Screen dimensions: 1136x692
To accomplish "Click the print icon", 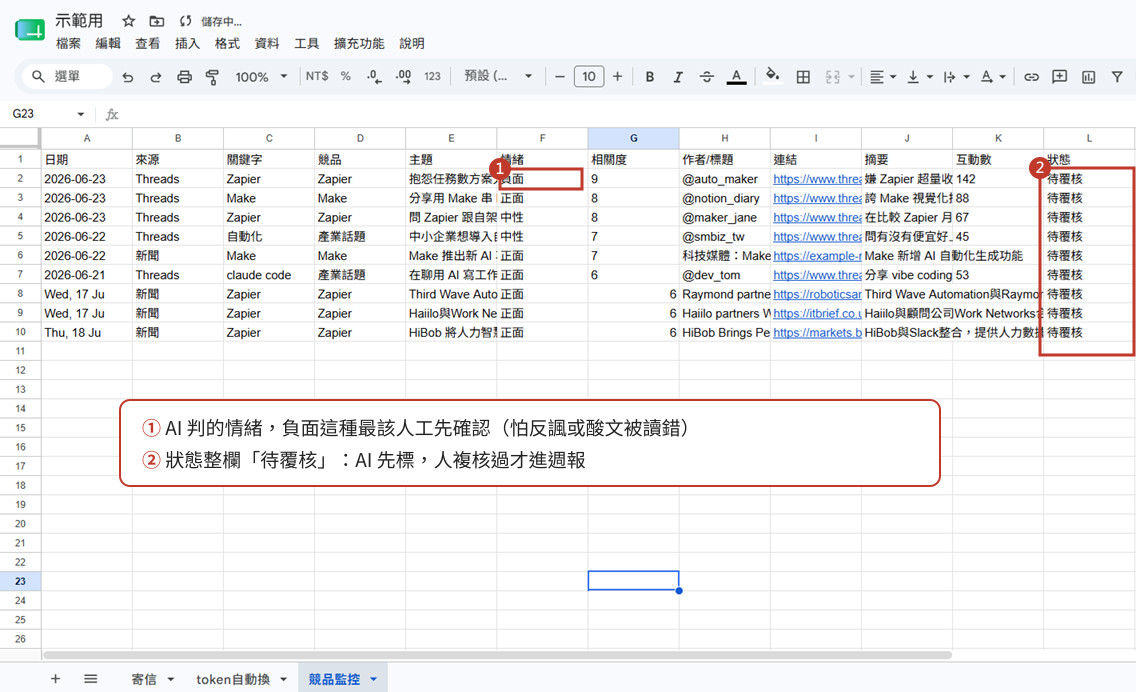I will tap(184, 77).
